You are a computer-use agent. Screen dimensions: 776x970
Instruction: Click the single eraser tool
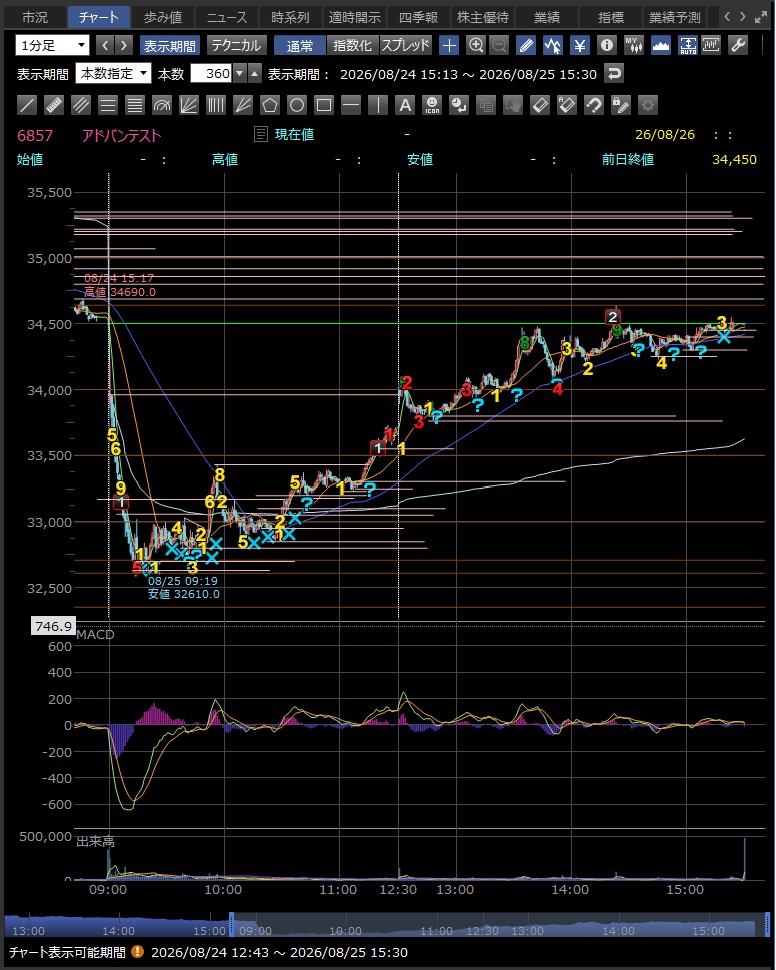click(x=540, y=105)
